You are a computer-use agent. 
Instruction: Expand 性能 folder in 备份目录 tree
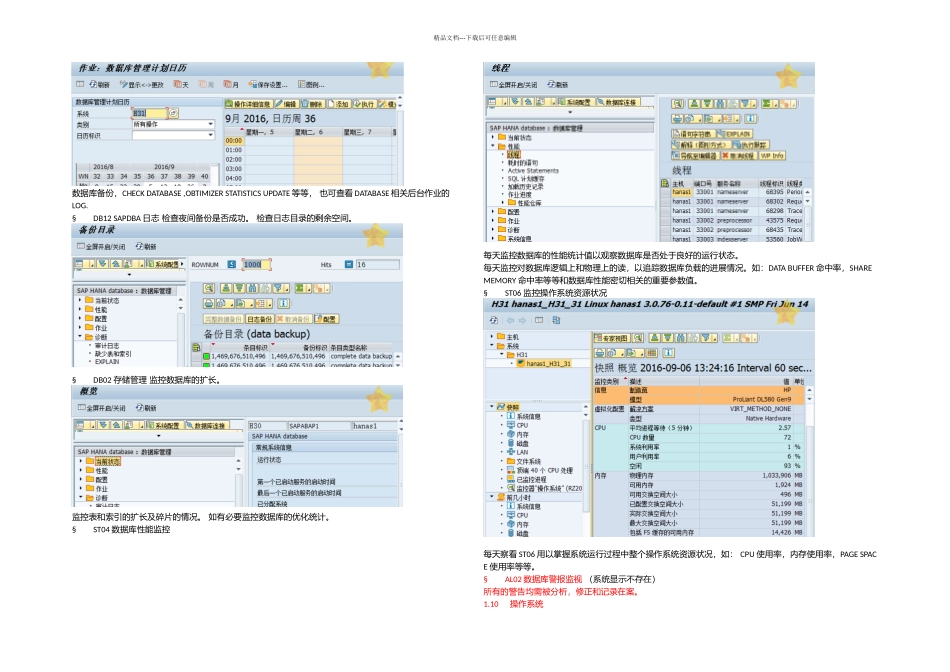80,310
